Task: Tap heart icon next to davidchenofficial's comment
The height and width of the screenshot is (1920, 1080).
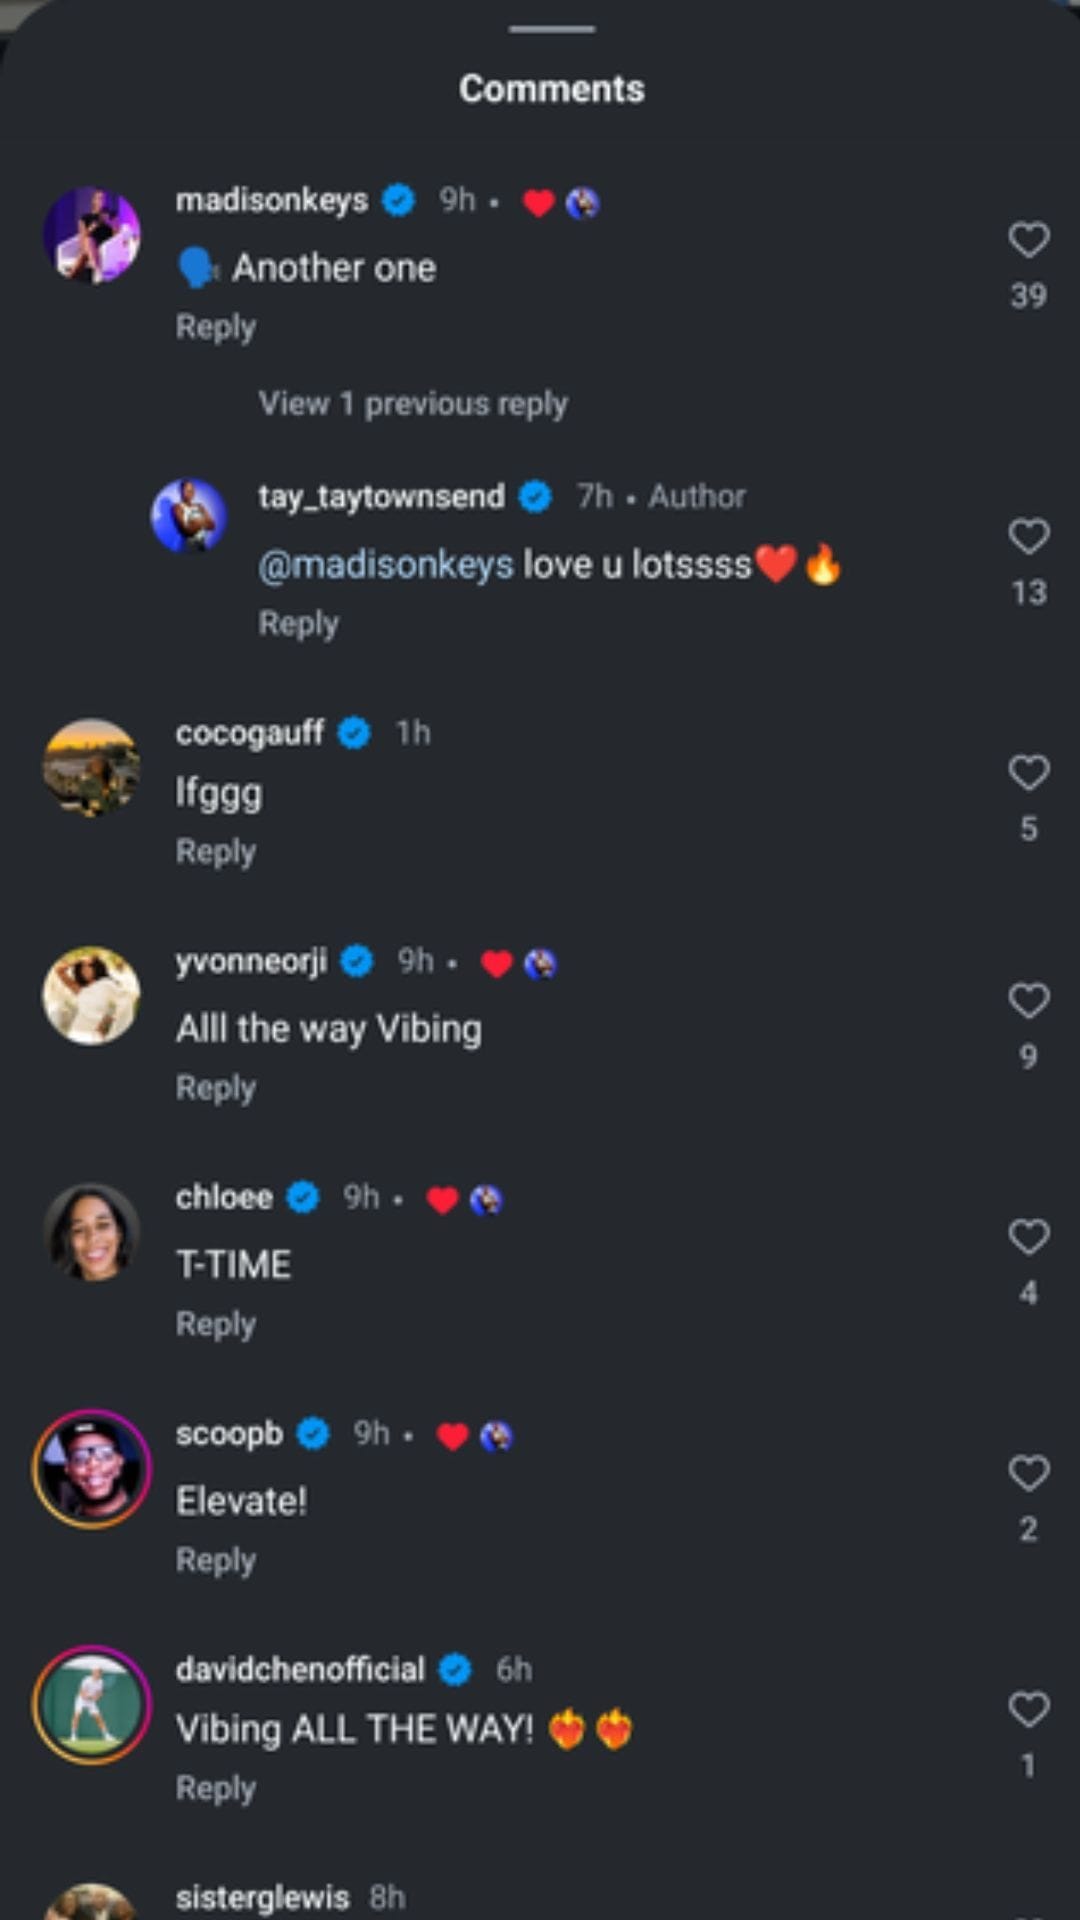Action: pos(1028,1709)
